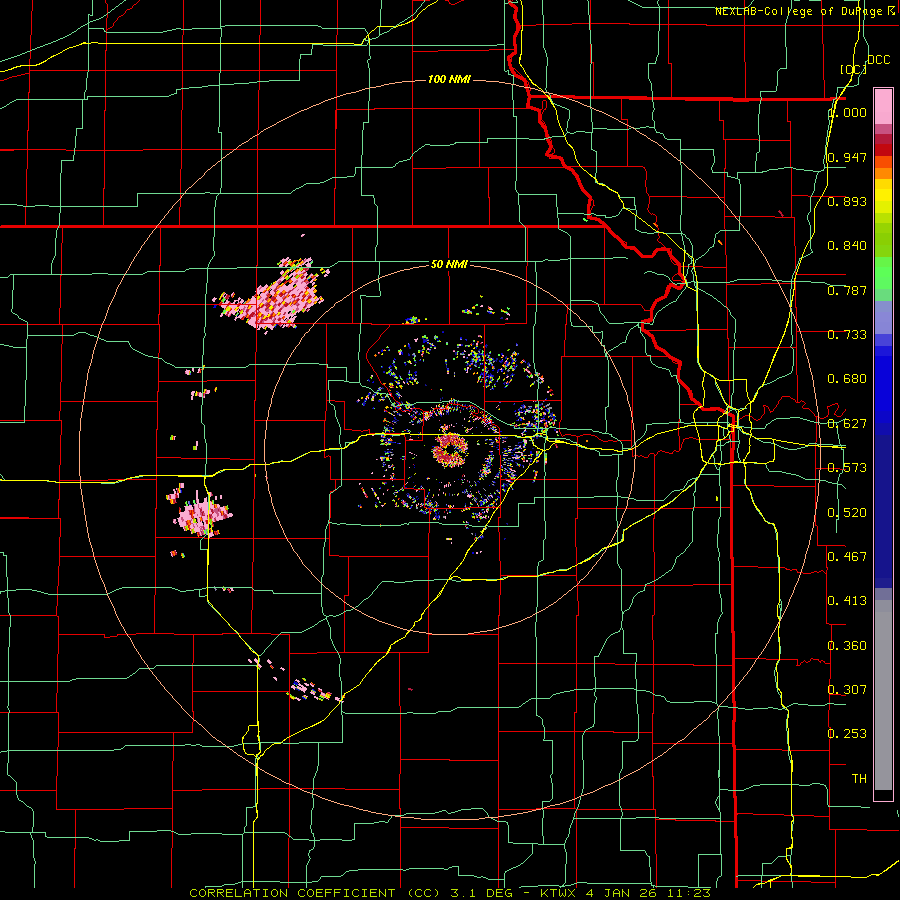This screenshot has height=900, width=900.
Task: Click the 0.947 scale value
Action: (847, 157)
